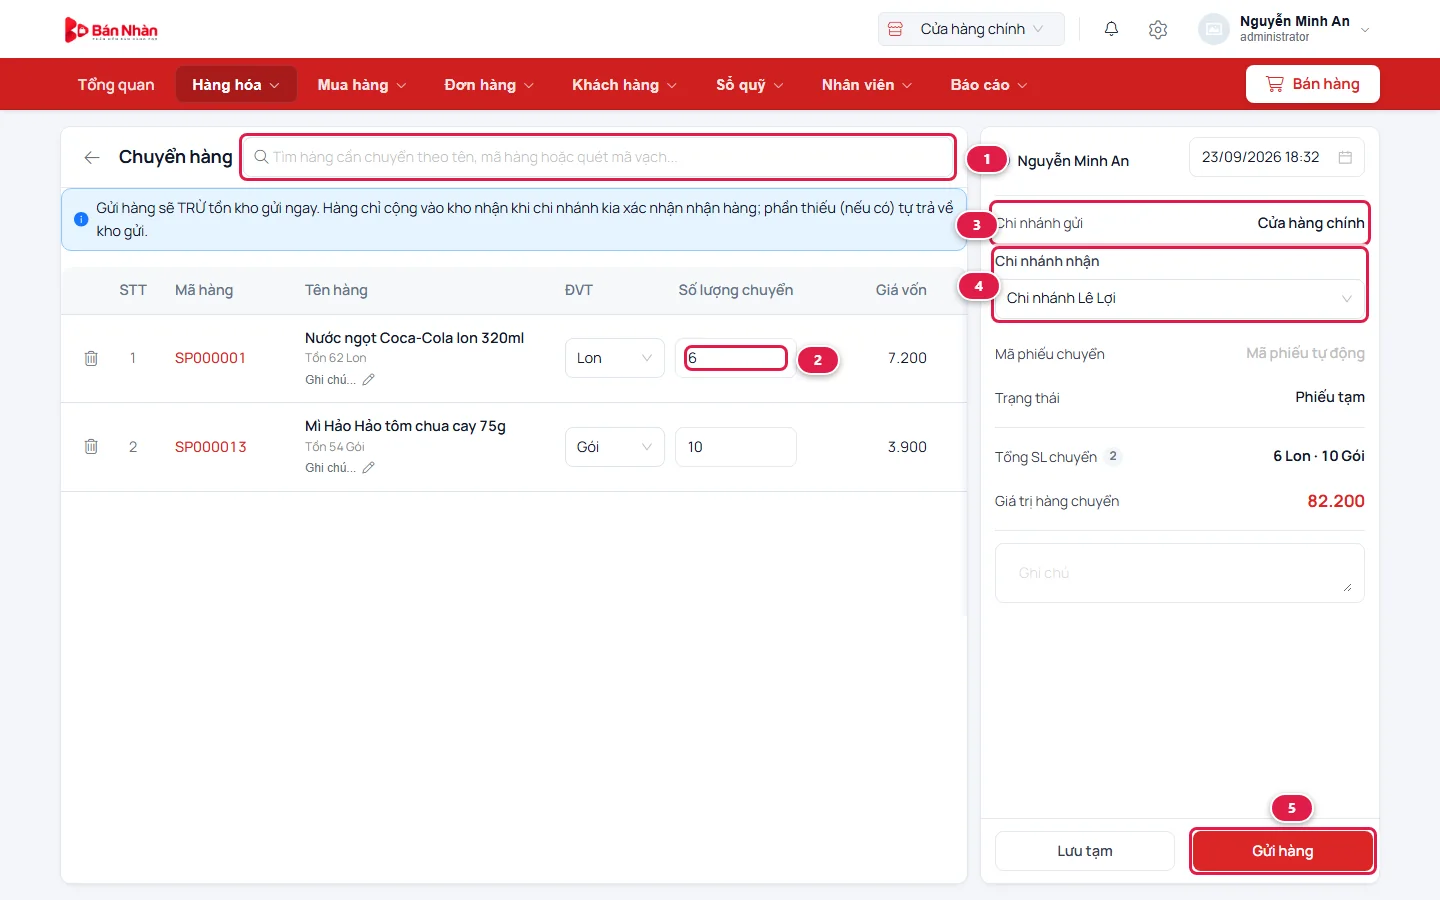Click the Bán Nhàn logo
1440x900 pixels.
(x=111, y=30)
